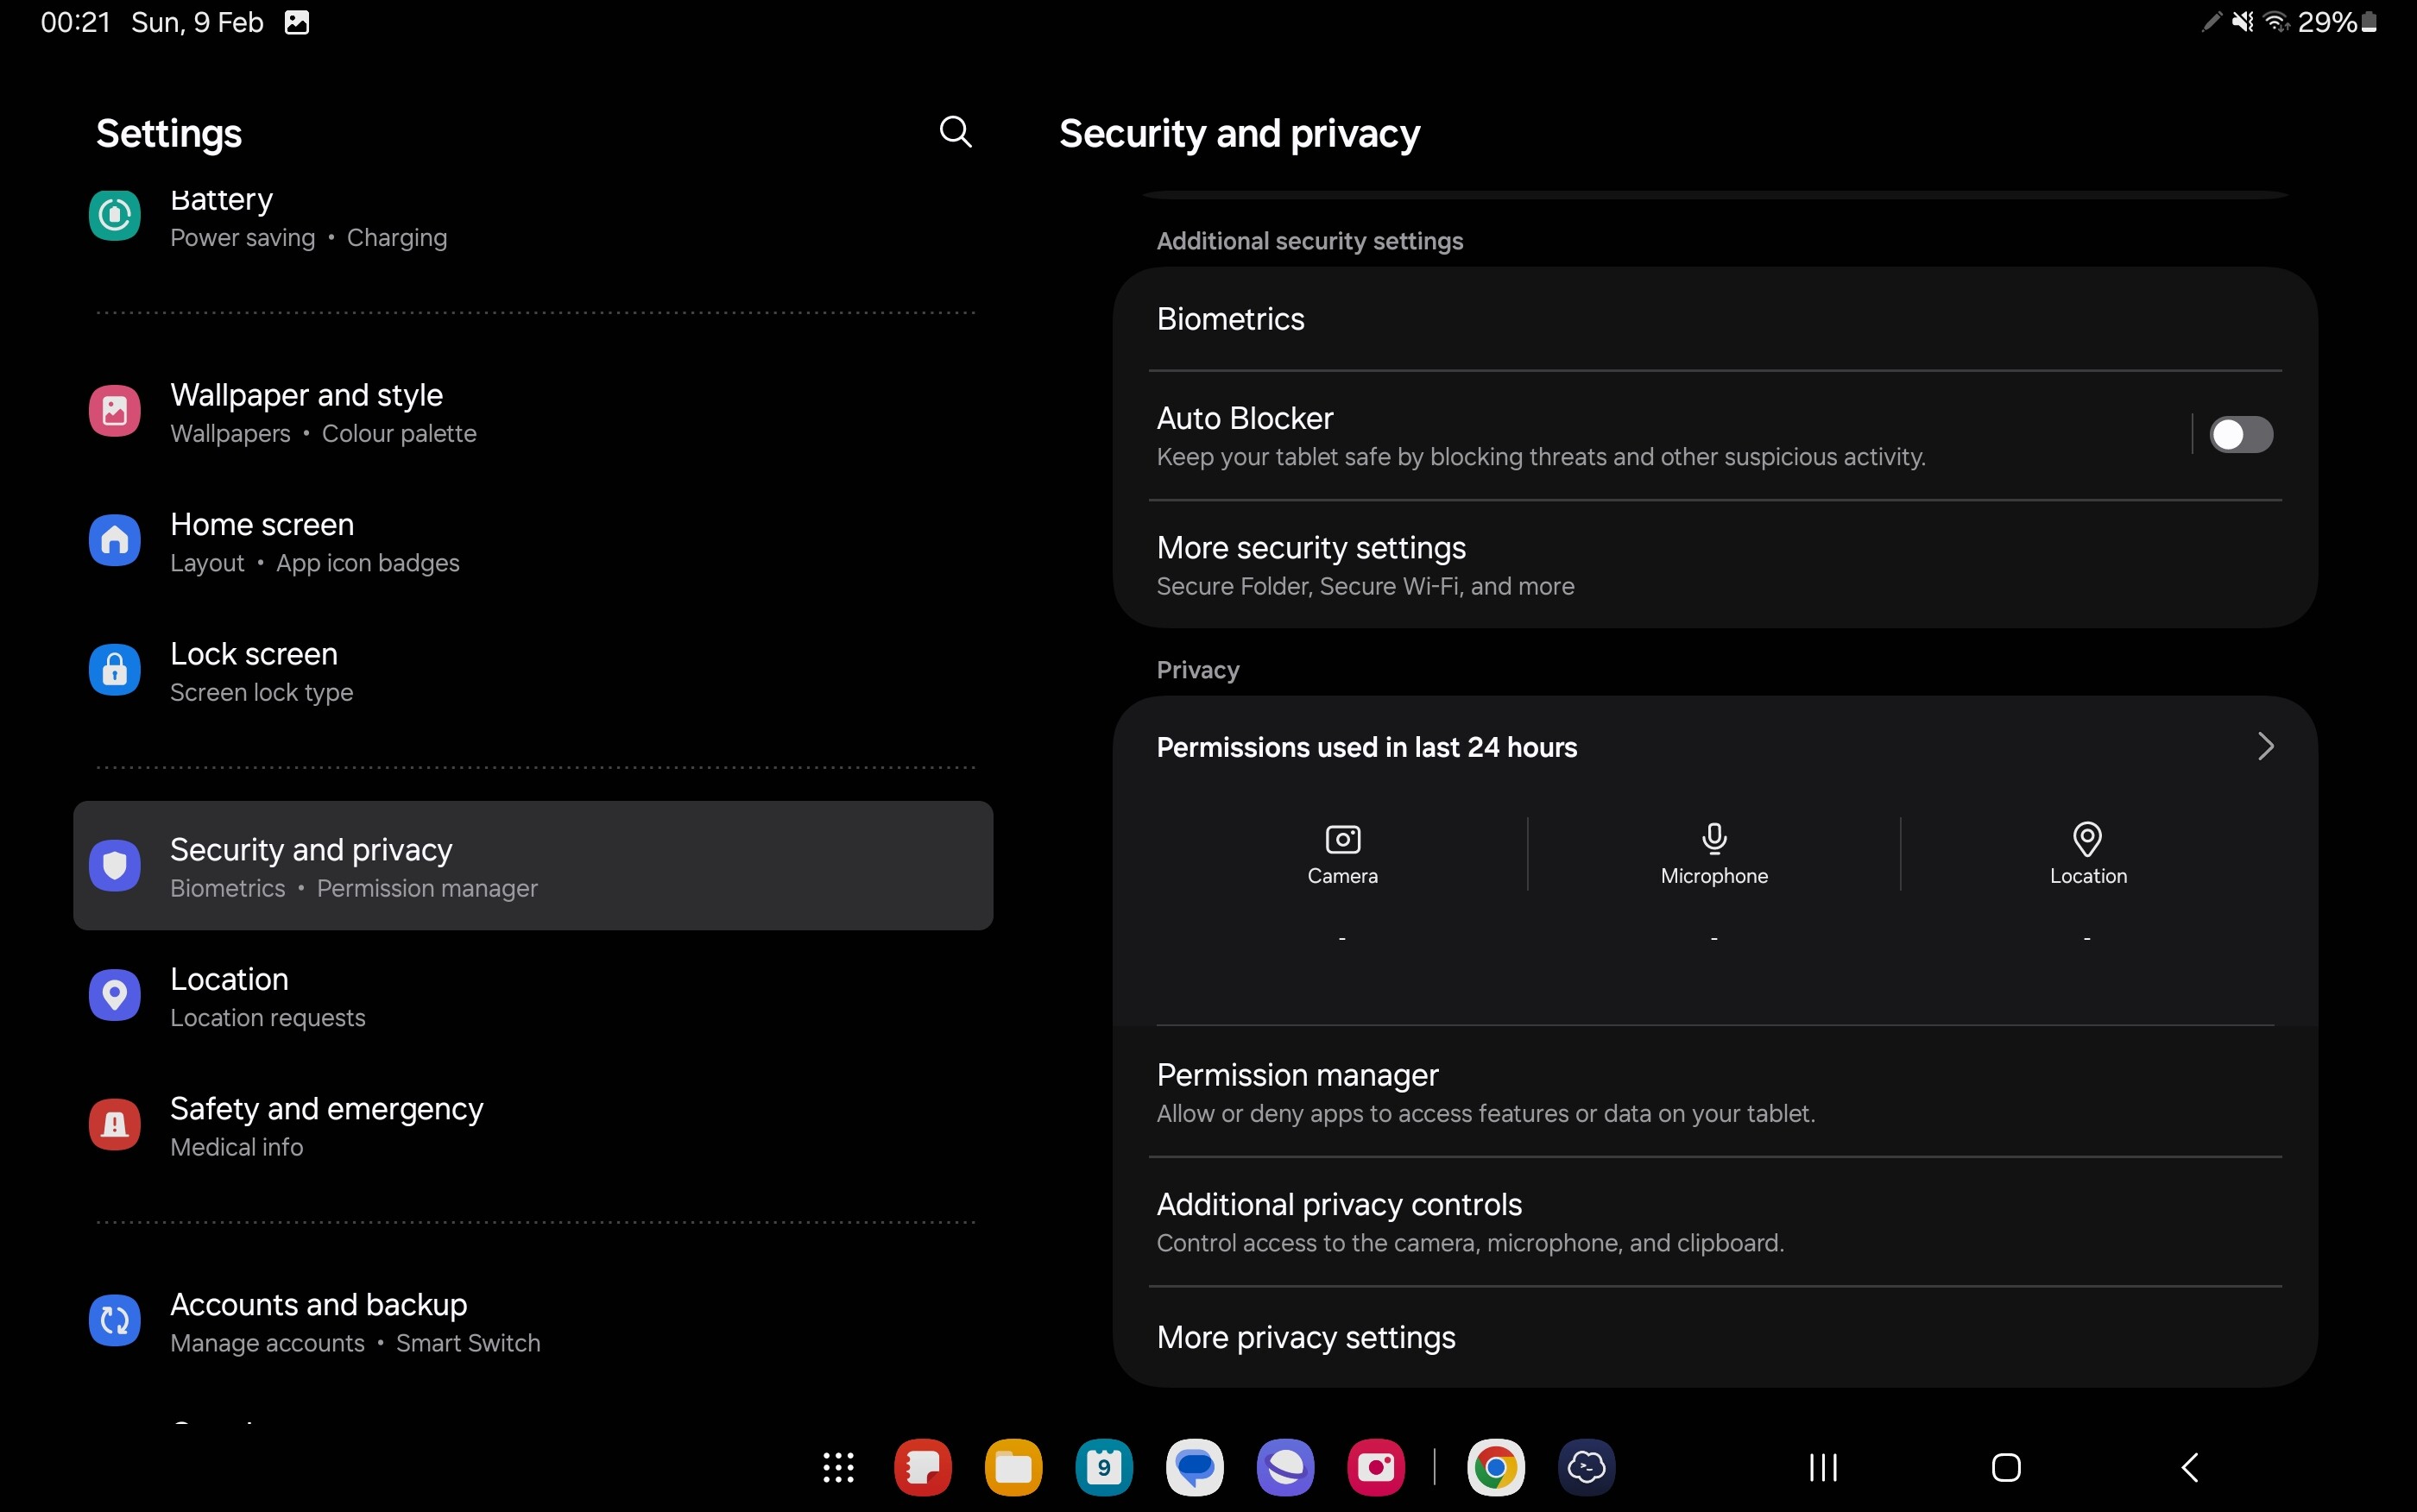2417x1512 pixels.
Task: Open More privacy settings
Action: coord(1305,1337)
